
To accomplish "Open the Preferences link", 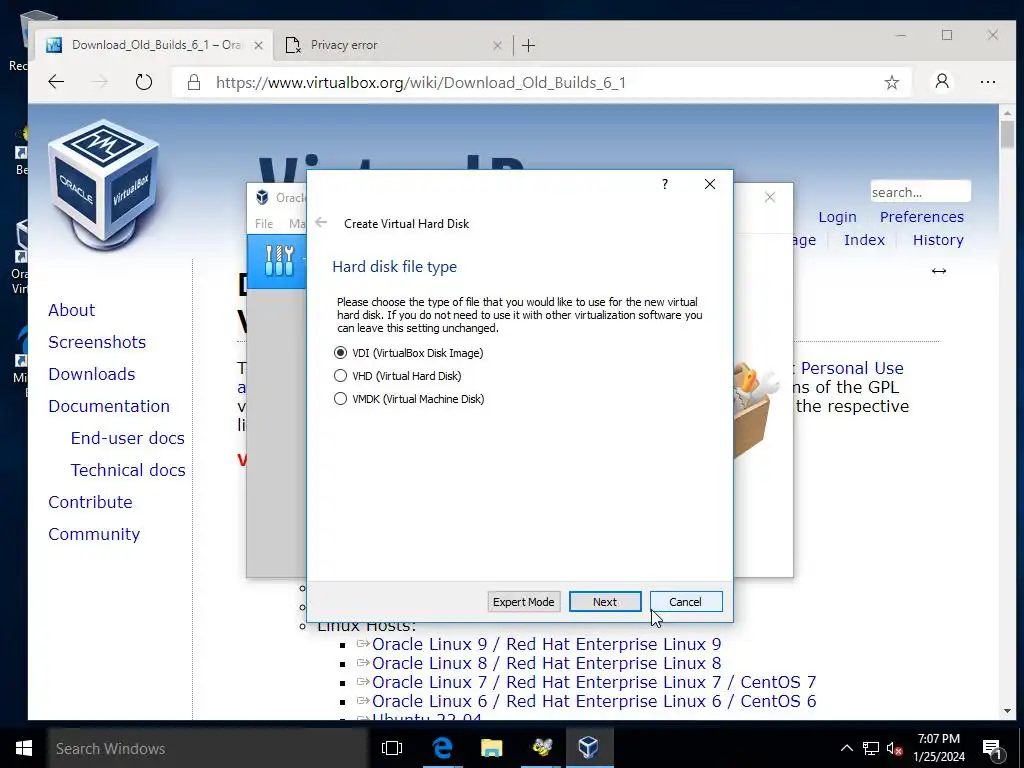I will click(x=921, y=217).
